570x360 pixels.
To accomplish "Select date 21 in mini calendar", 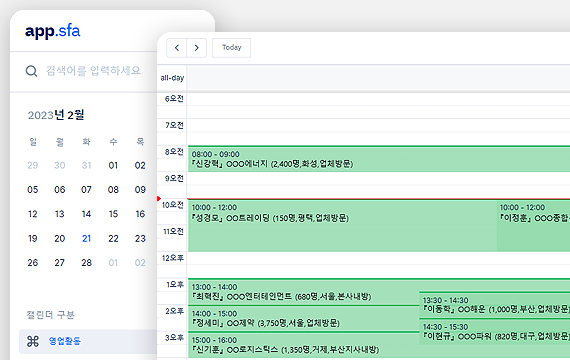I will pos(87,238).
